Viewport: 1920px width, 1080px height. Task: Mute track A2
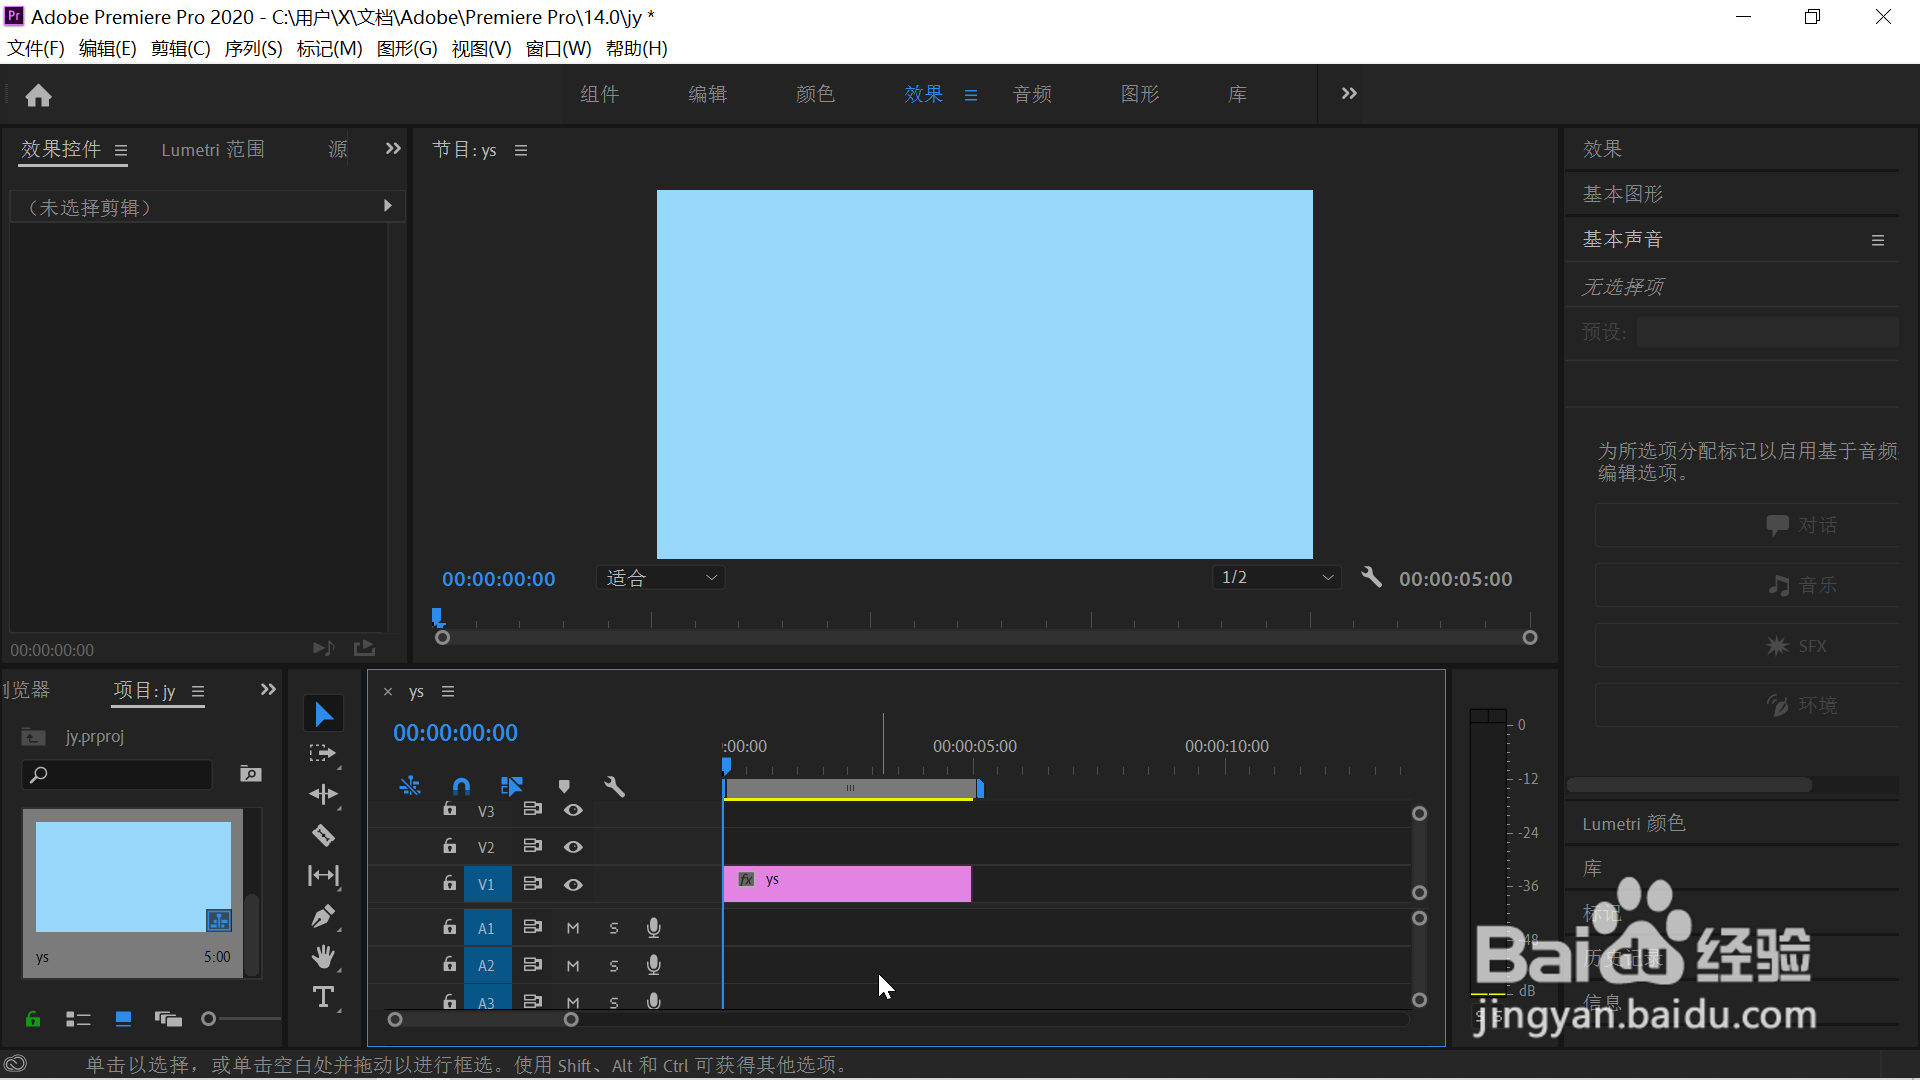pyautogui.click(x=573, y=966)
